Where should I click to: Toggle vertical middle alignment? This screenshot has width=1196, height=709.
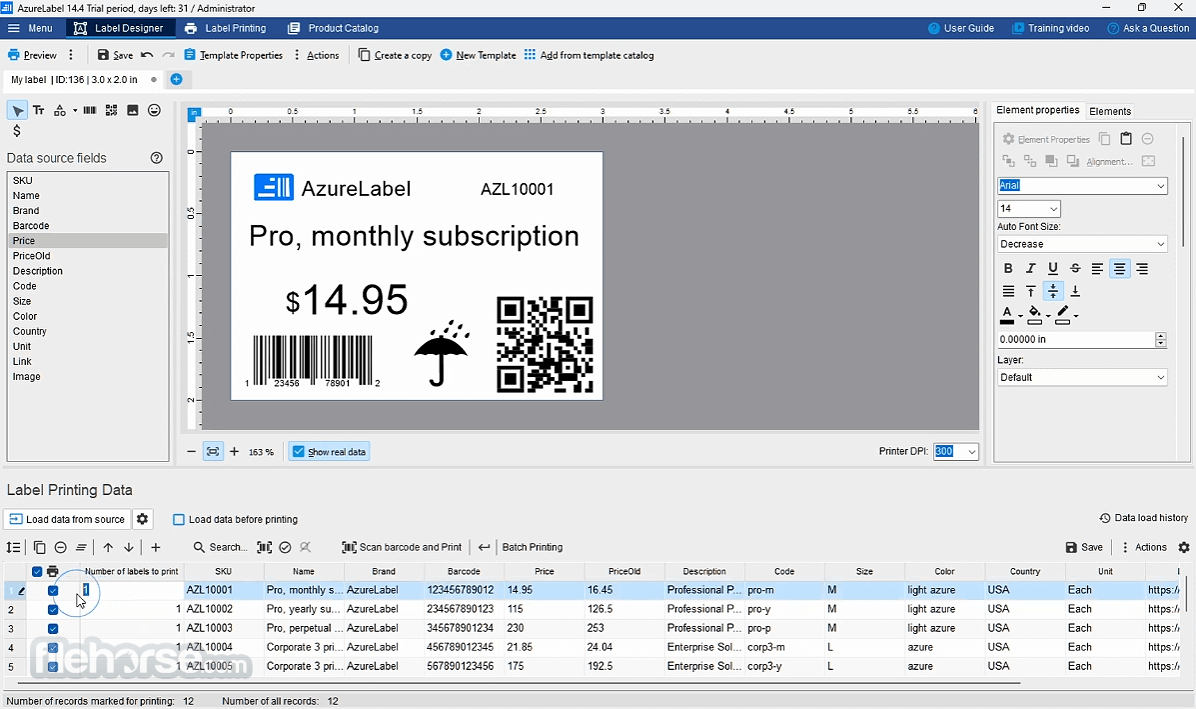(x=1053, y=291)
